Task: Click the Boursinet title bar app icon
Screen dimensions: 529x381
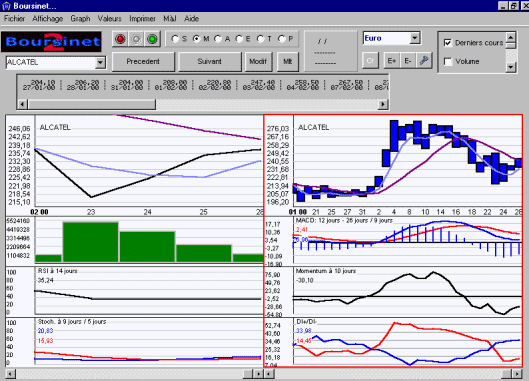Action: (x=6, y=6)
